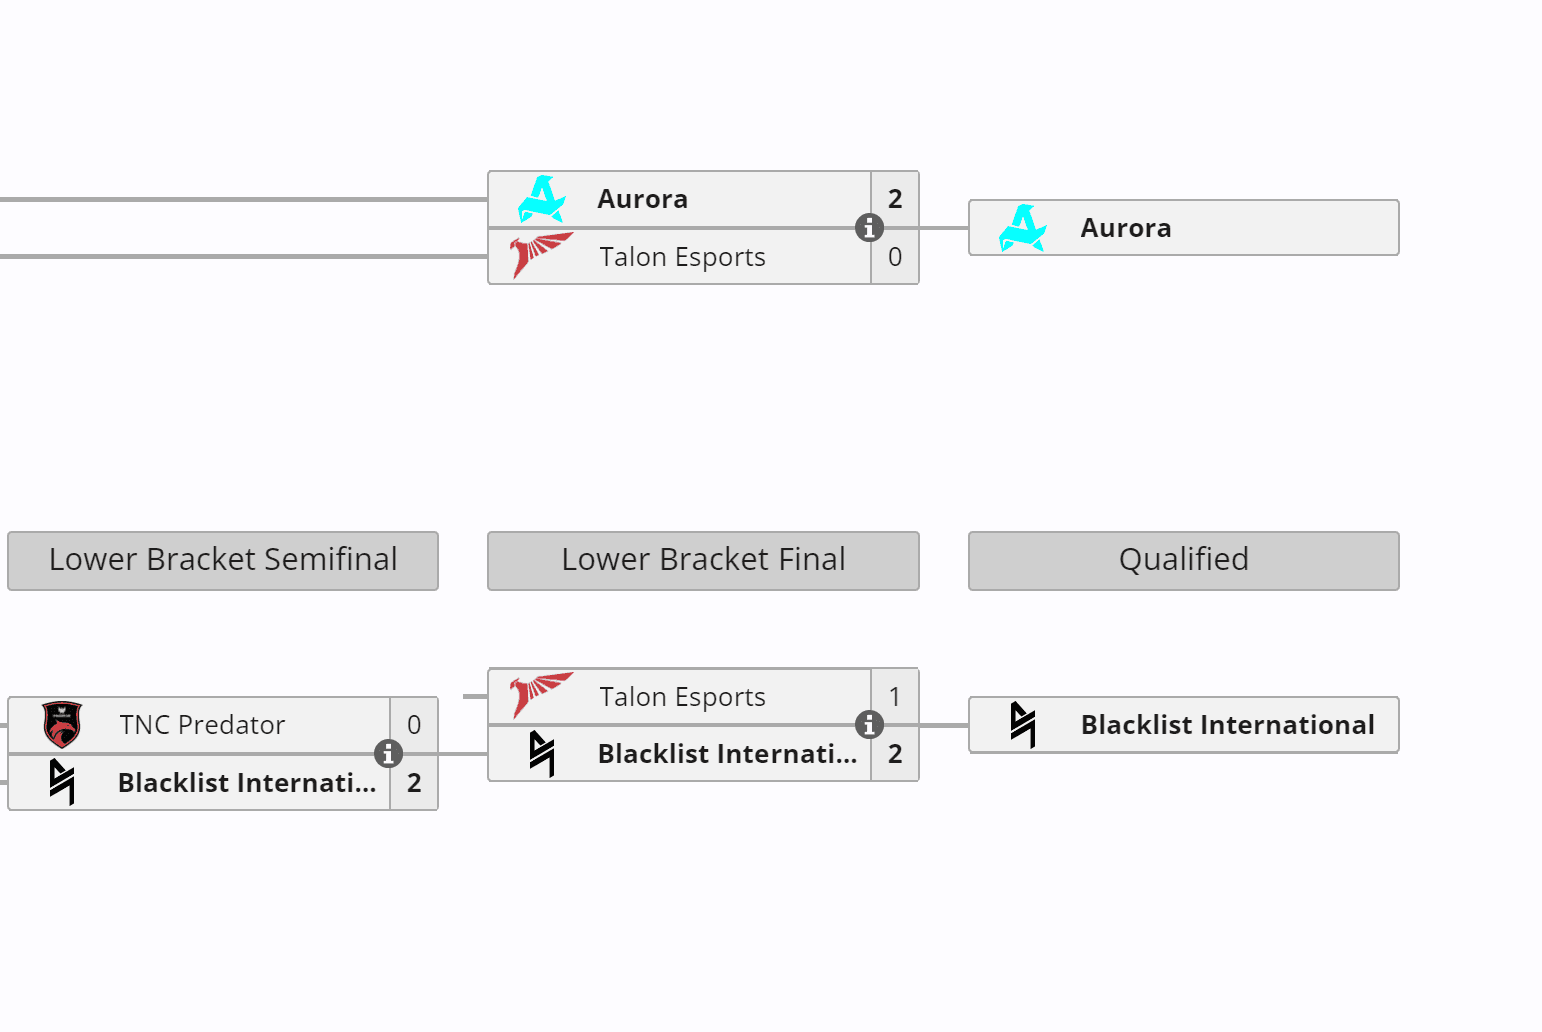This screenshot has height=1032, width=1542.
Task: Open qualified Blacklist International team link
Action: tap(1227, 724)
